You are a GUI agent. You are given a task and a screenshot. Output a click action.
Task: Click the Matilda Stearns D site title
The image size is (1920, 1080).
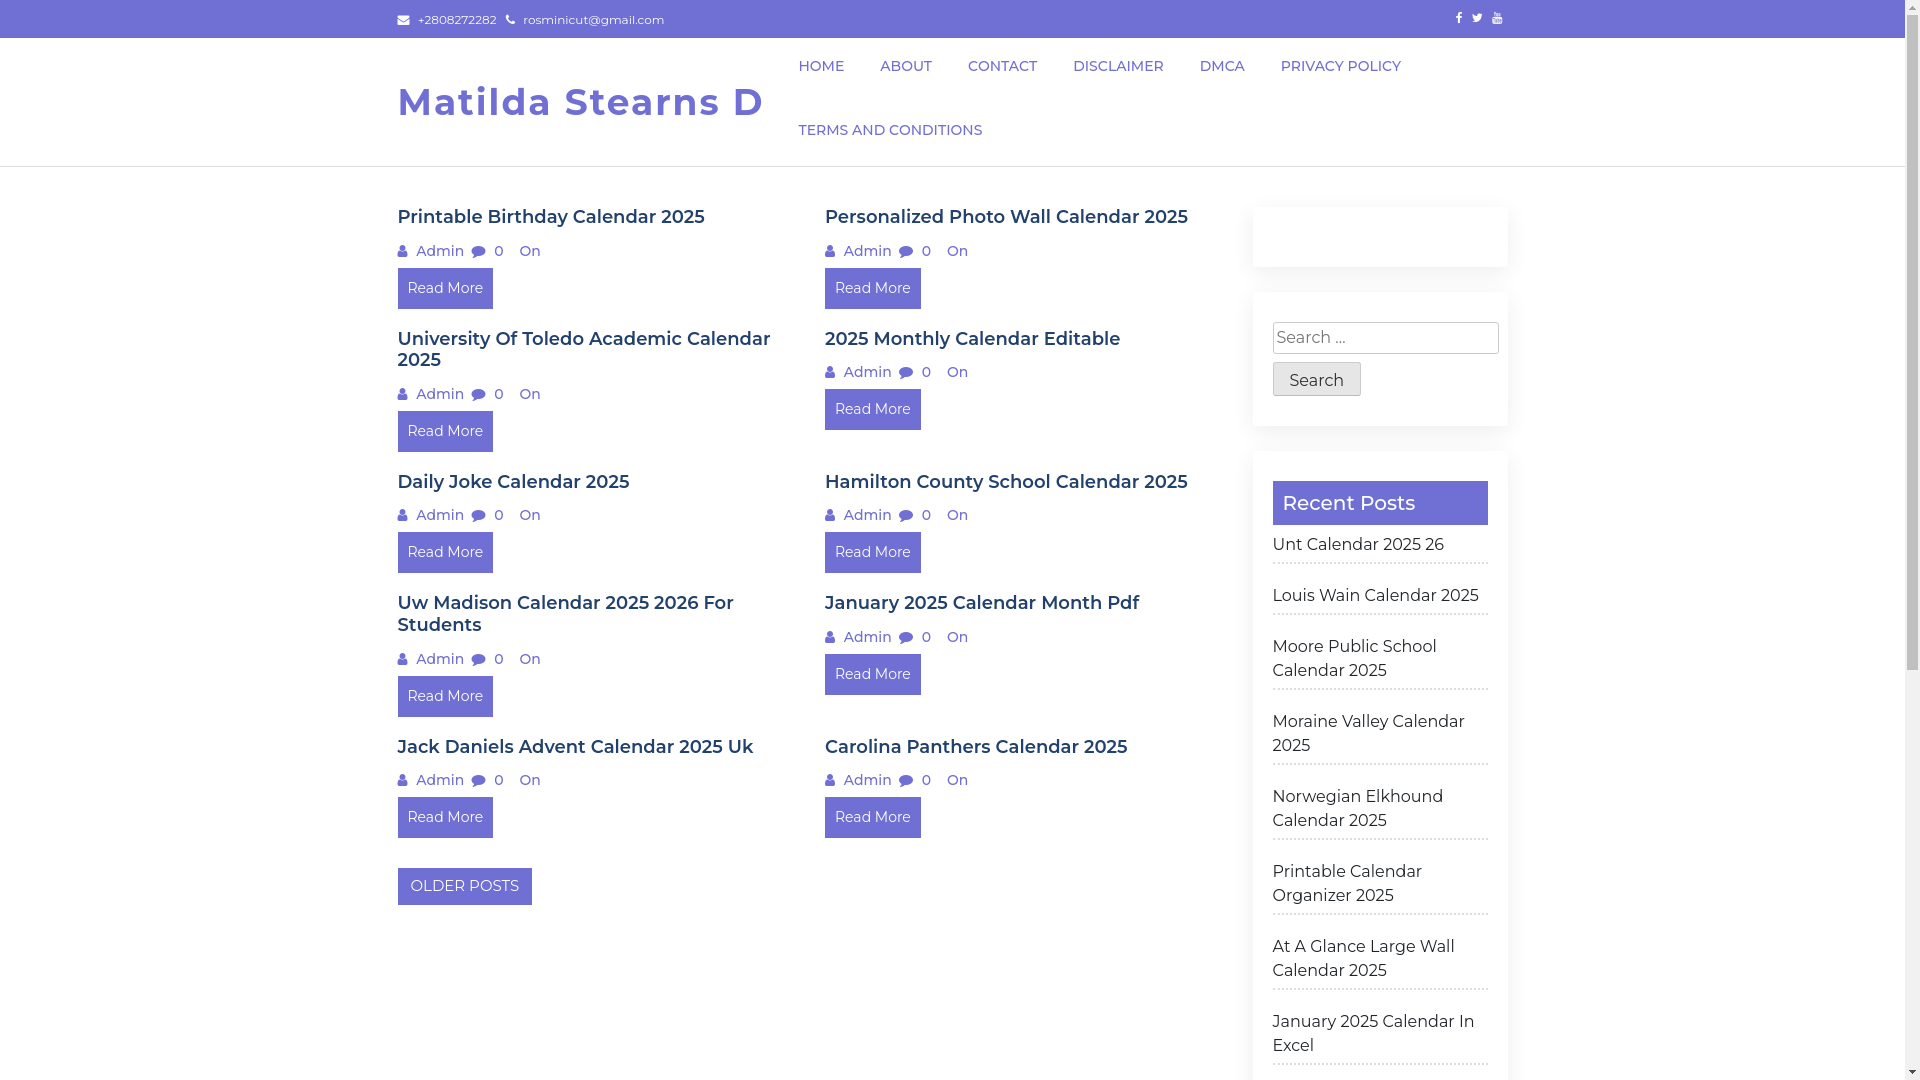point(580,102)
